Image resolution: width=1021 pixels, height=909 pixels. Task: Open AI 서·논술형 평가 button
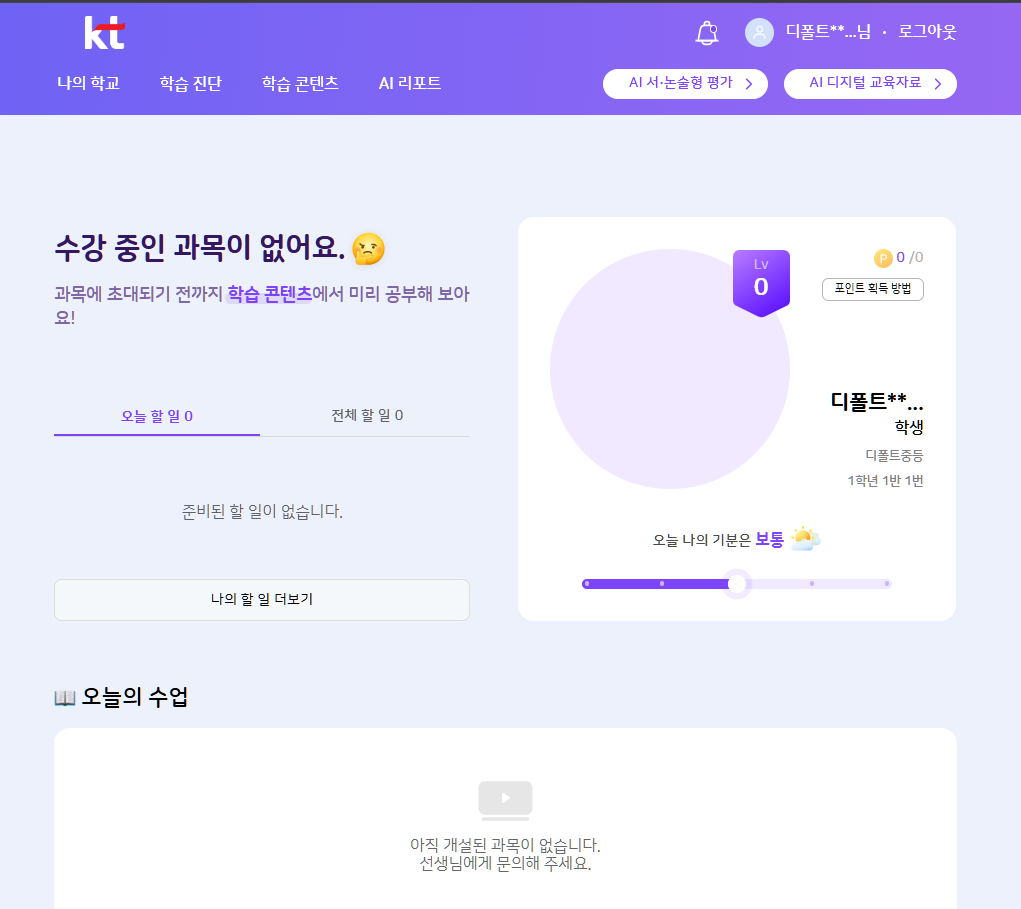point(685,84)
